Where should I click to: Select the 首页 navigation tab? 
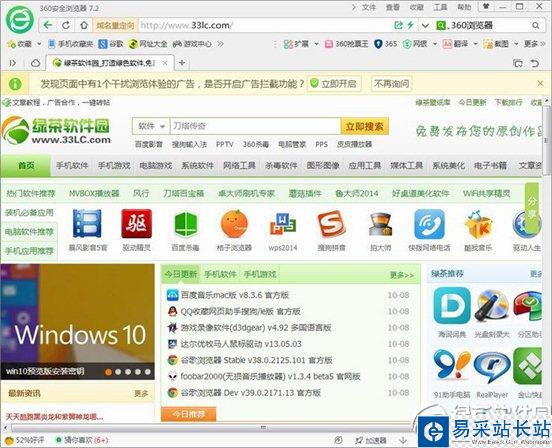point(26,165)
